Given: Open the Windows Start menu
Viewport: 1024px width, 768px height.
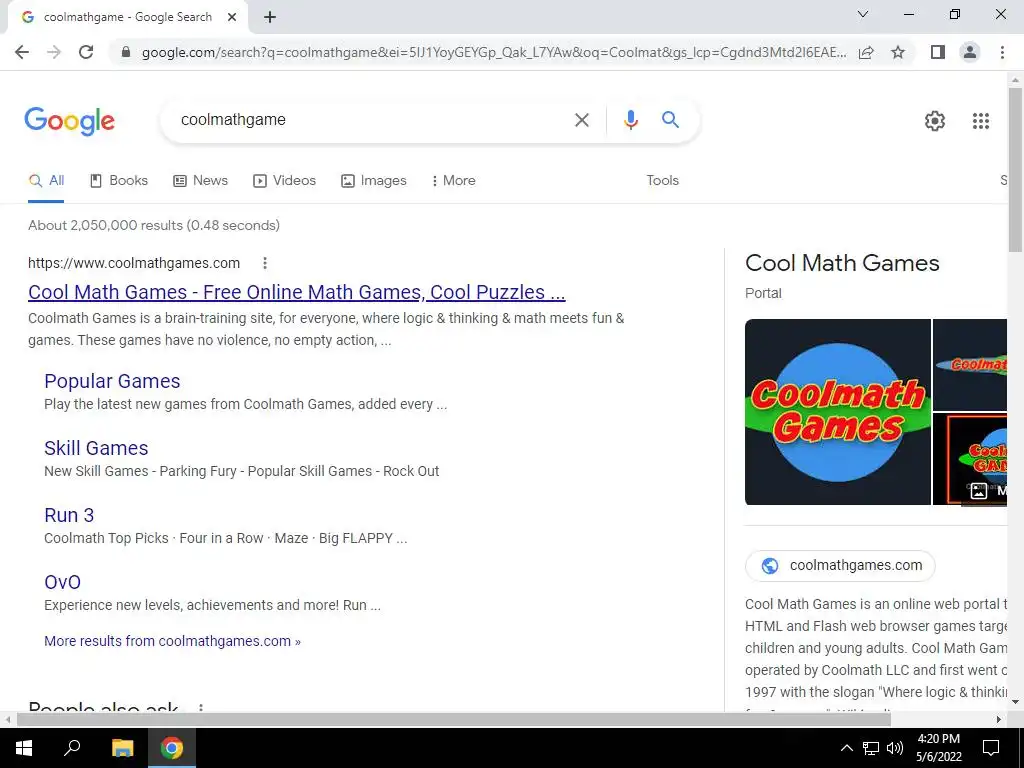Looking at the screenshot, I should (24, 748).
